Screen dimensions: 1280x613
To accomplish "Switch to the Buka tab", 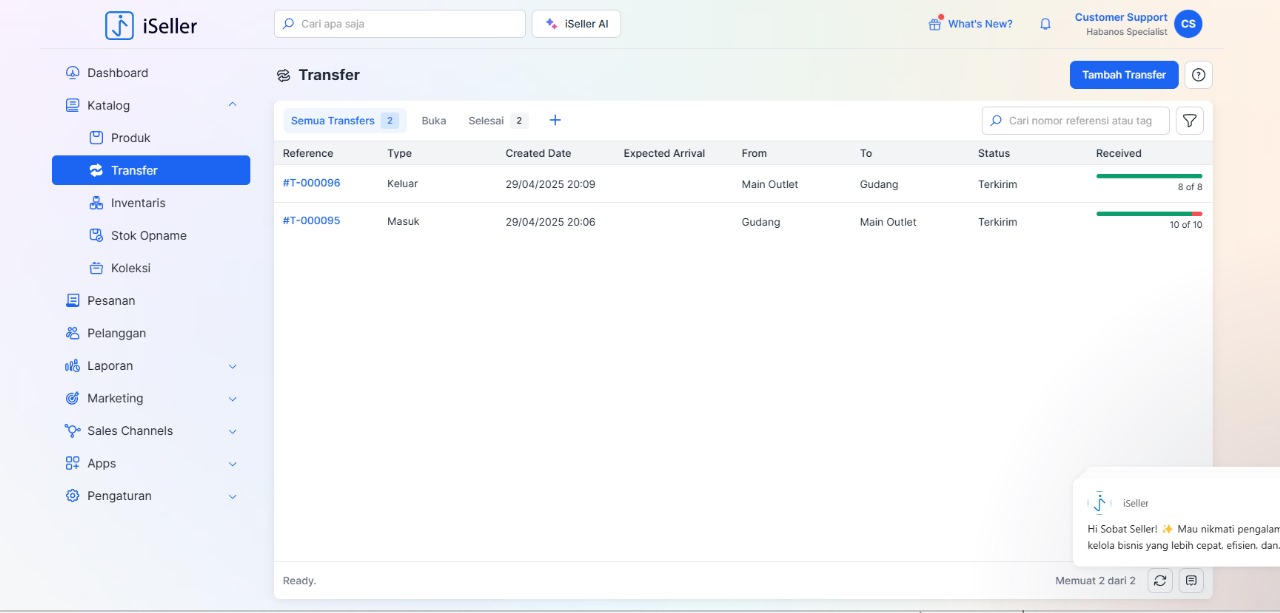I will [x=434, y=121].
